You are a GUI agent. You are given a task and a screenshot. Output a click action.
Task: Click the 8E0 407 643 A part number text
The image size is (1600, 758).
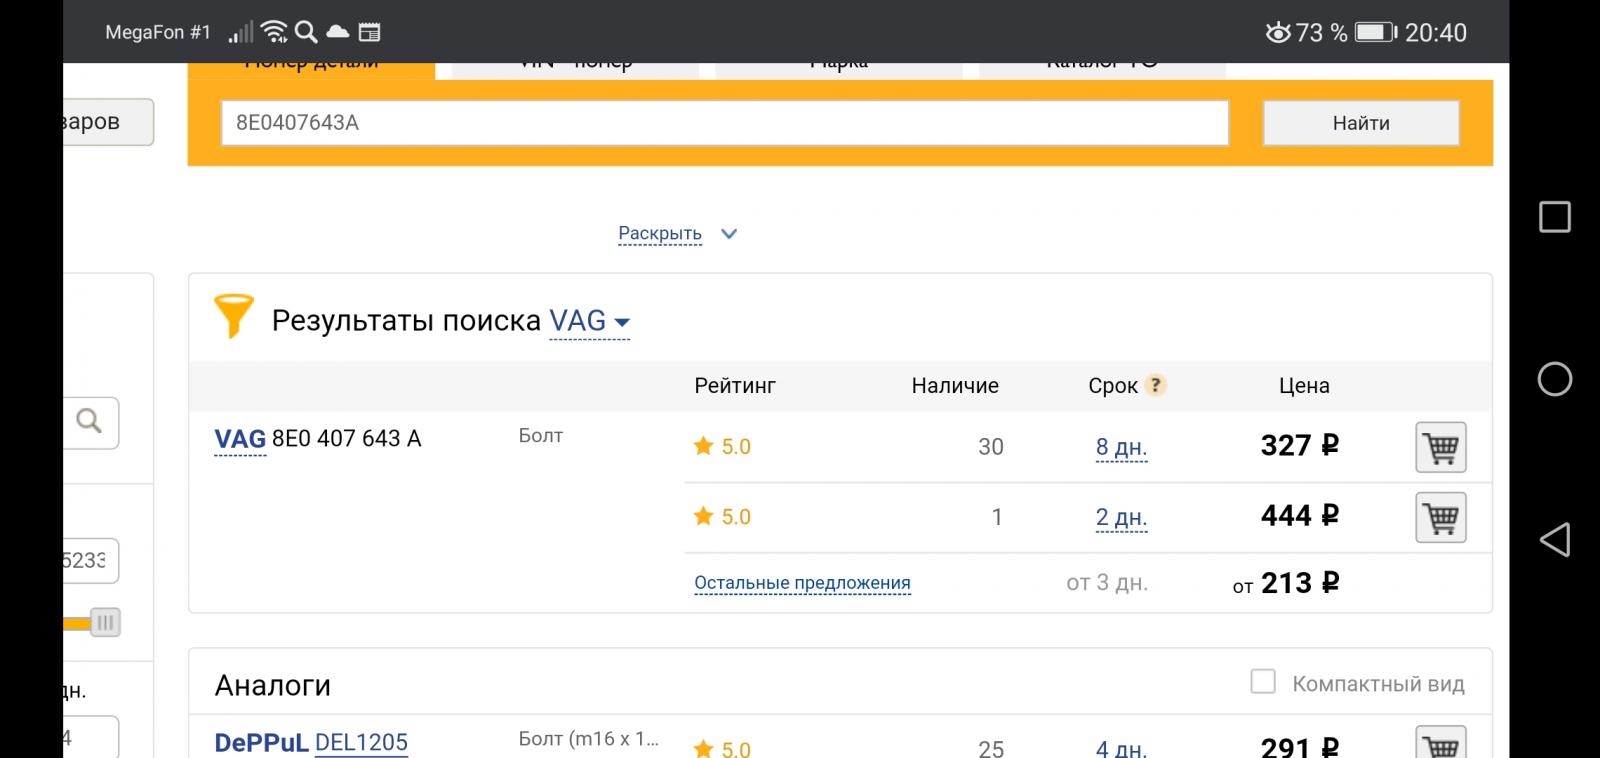pyautogui.click(x=346, y=439)
